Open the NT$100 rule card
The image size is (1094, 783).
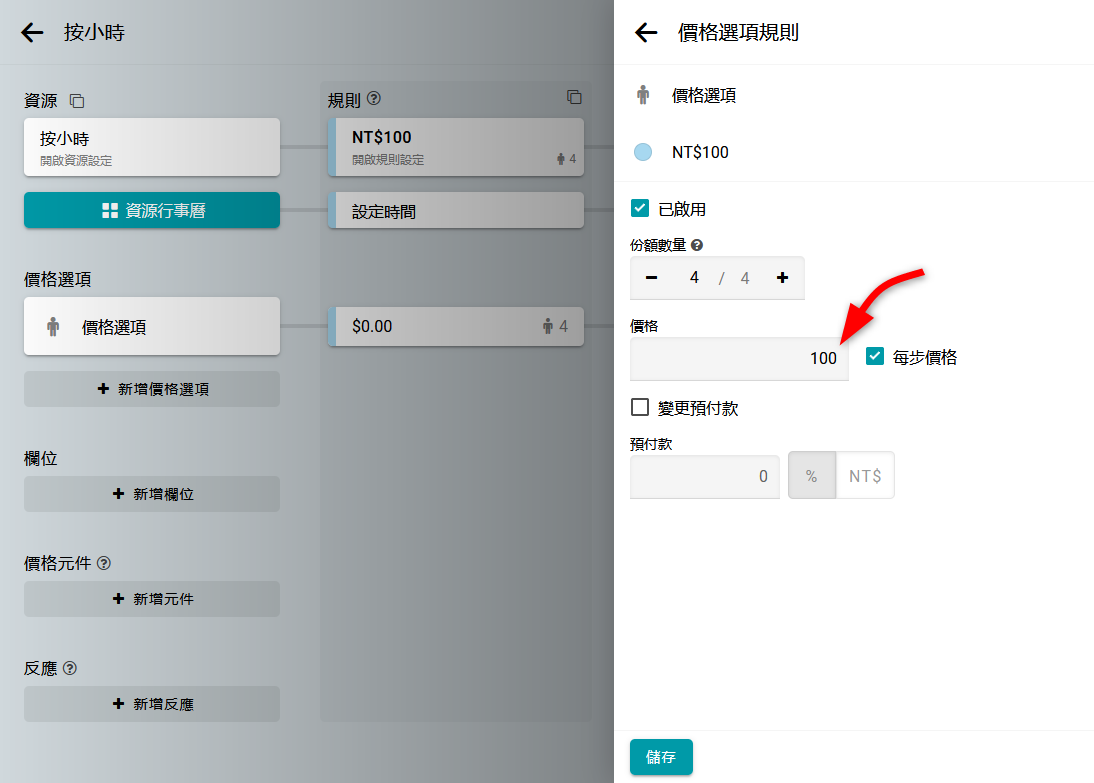point(456,146)
